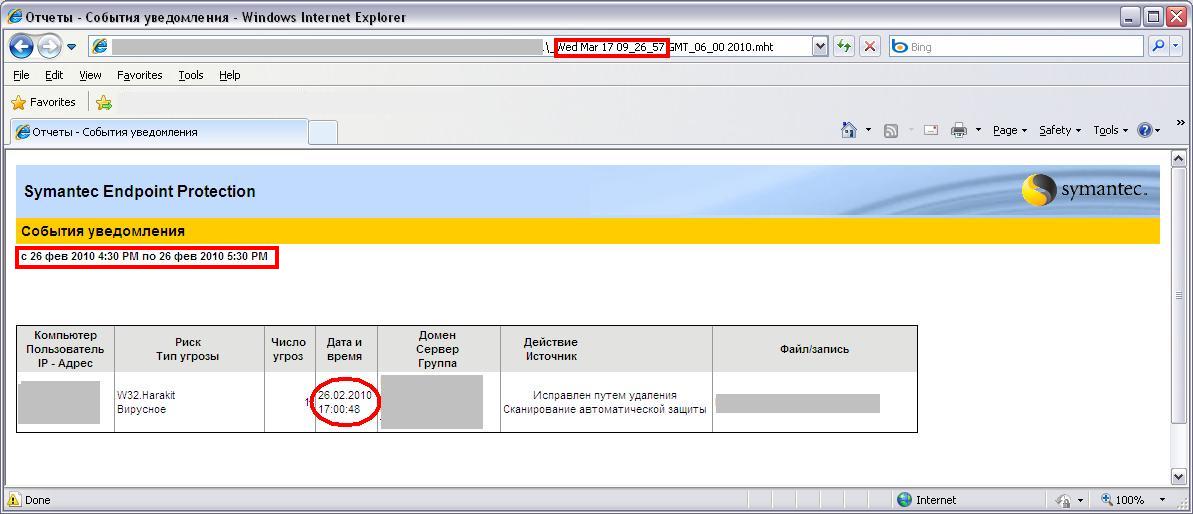Expand the address bar history dropdown
Screen dimensions: 1193x514
point(820,47)
